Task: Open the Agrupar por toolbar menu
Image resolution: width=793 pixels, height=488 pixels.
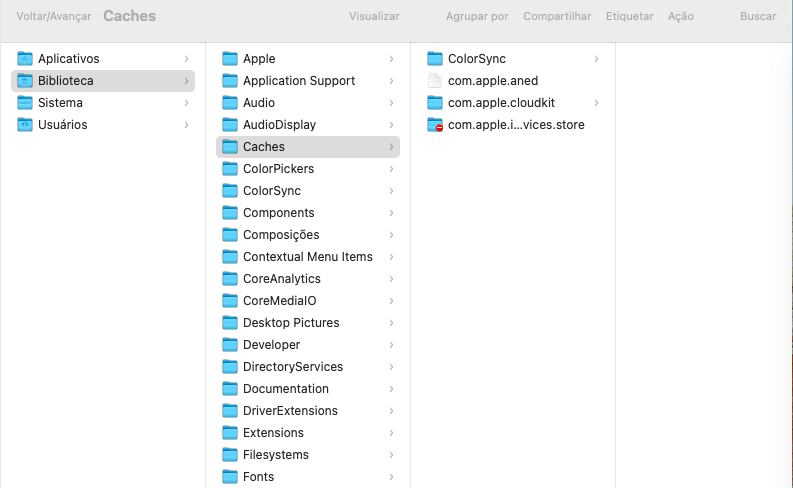Action: (477, 16)
